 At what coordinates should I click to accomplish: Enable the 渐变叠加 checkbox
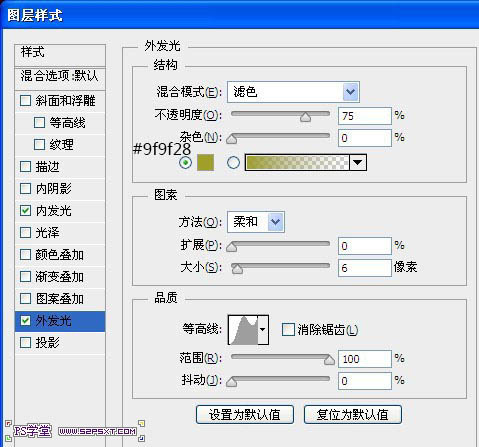pyautogui.click(x=26, y=277)
